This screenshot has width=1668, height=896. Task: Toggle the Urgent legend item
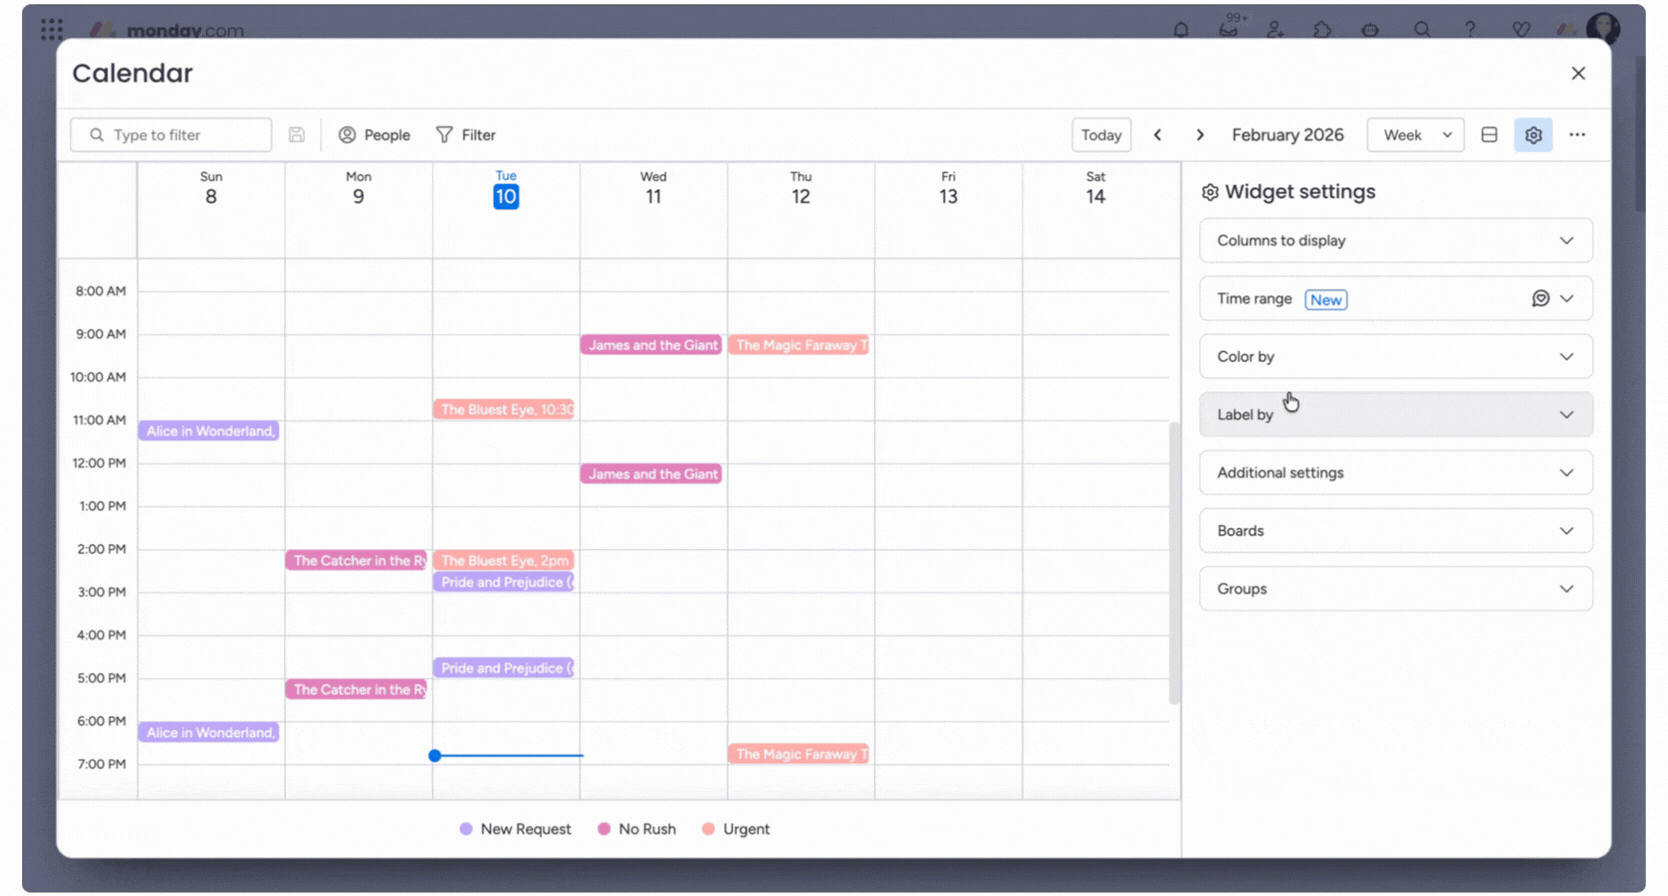[736, 829]
